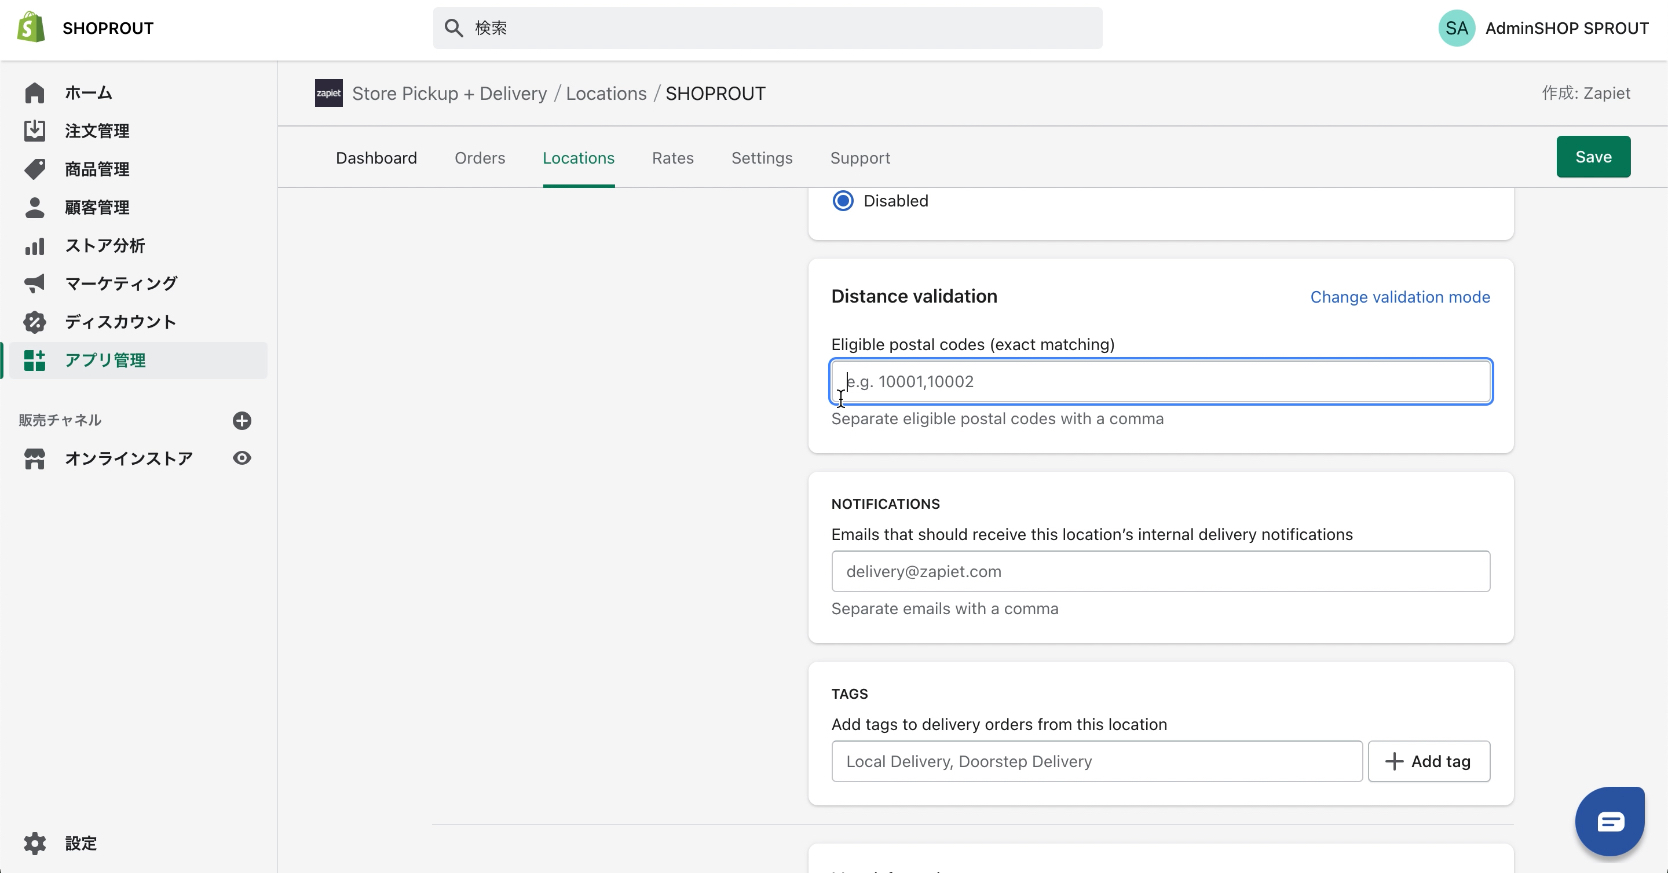Open the AdminSHOP SPROUT account menu
Image resolution: width=1668 pixels, height=873 pixels.
point(1543,28)
